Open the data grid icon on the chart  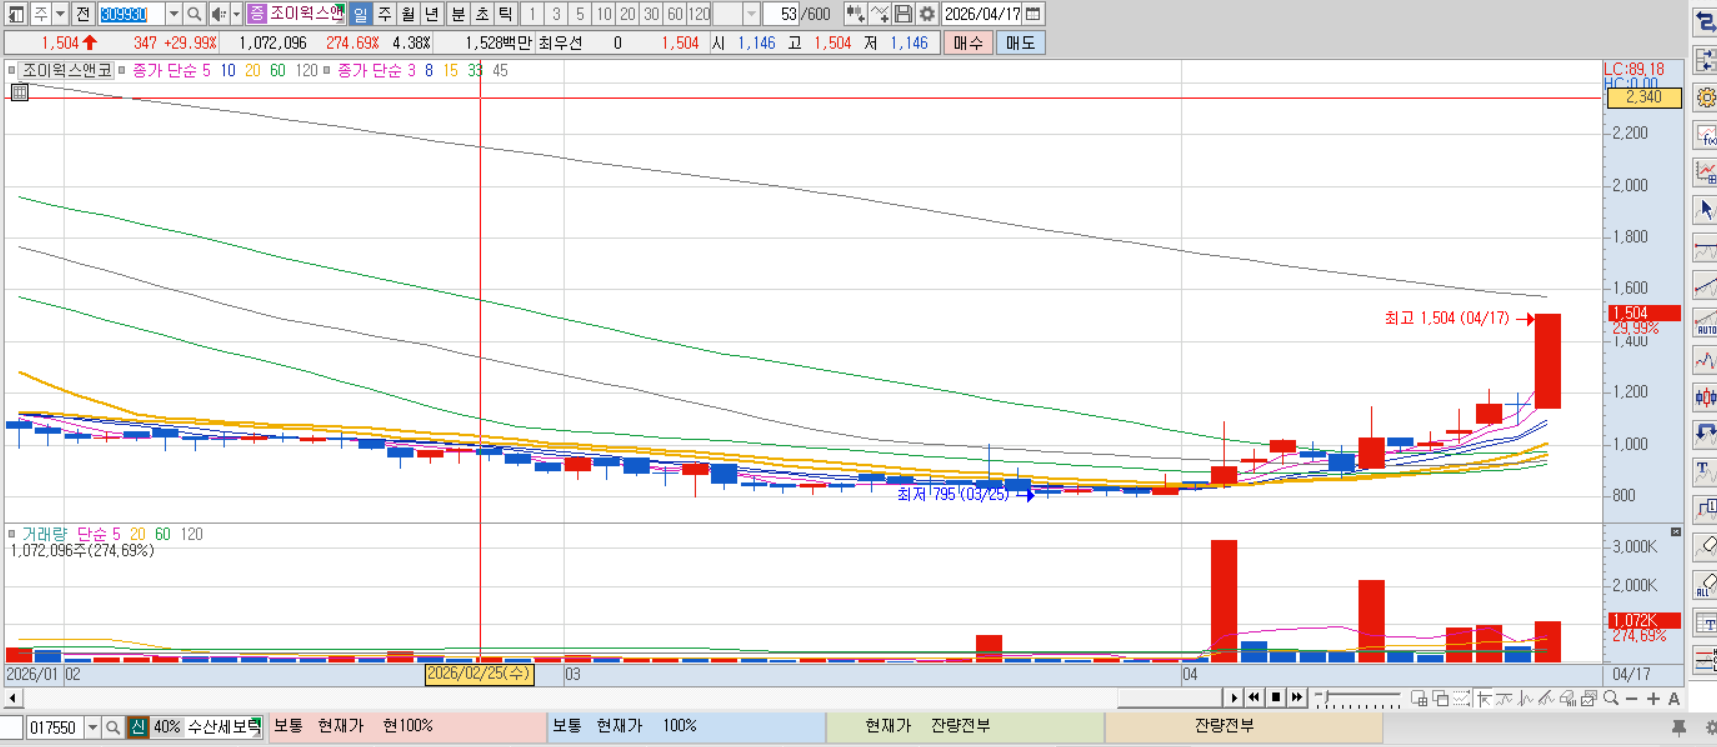tap(19, 92)
